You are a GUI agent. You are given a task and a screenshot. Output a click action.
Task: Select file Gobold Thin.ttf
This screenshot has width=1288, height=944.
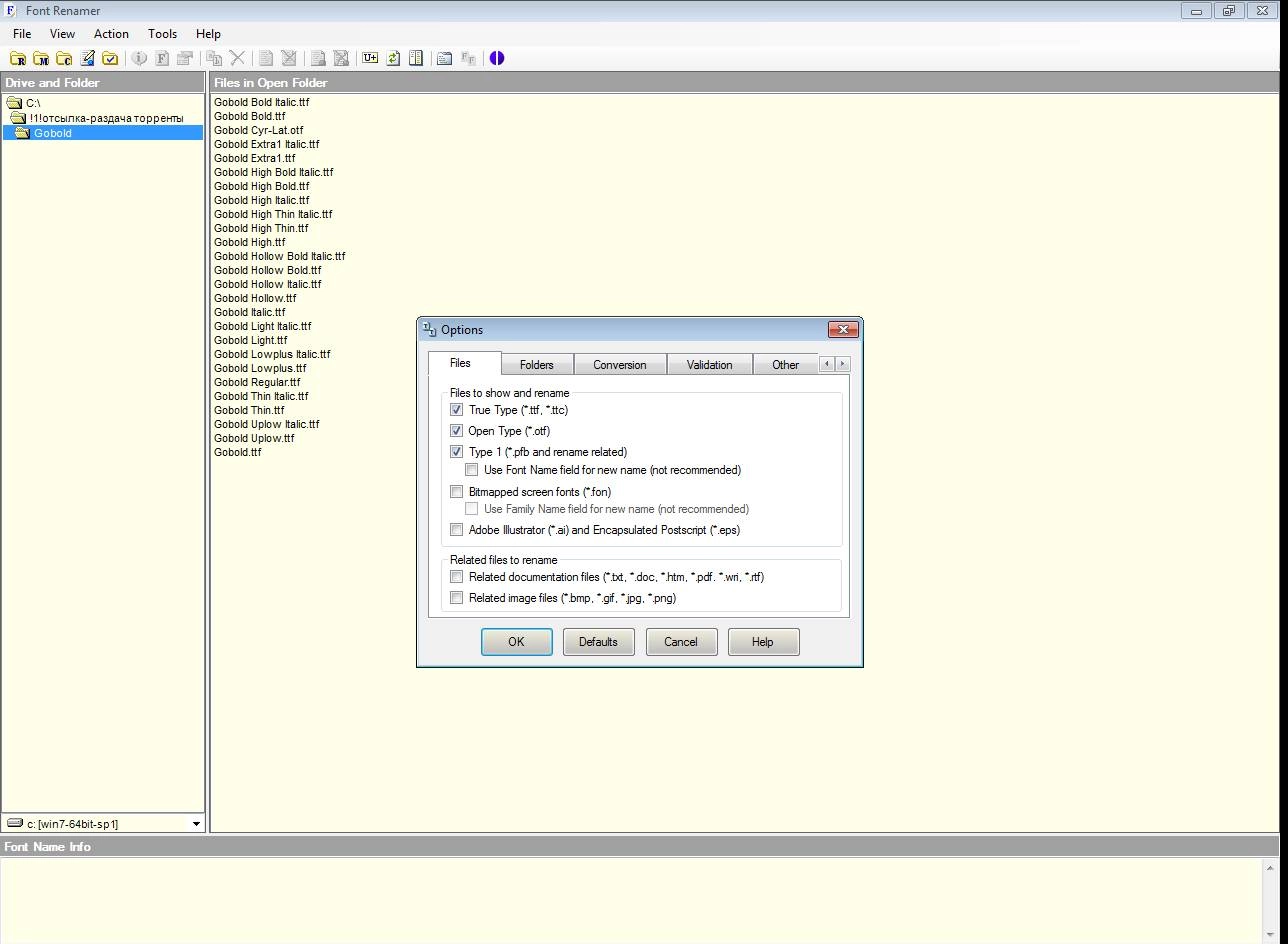pos(249,410)
